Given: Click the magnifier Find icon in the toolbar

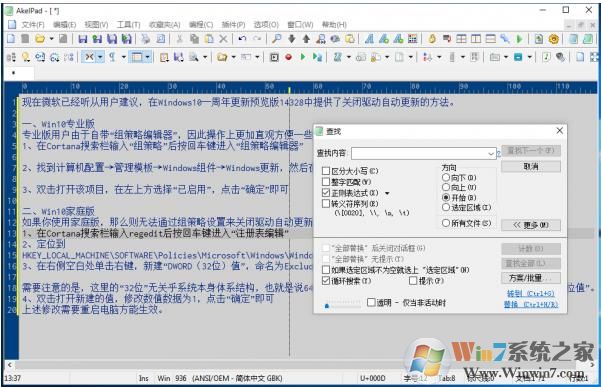Looking at the screenshot, I should click(276, 39).
